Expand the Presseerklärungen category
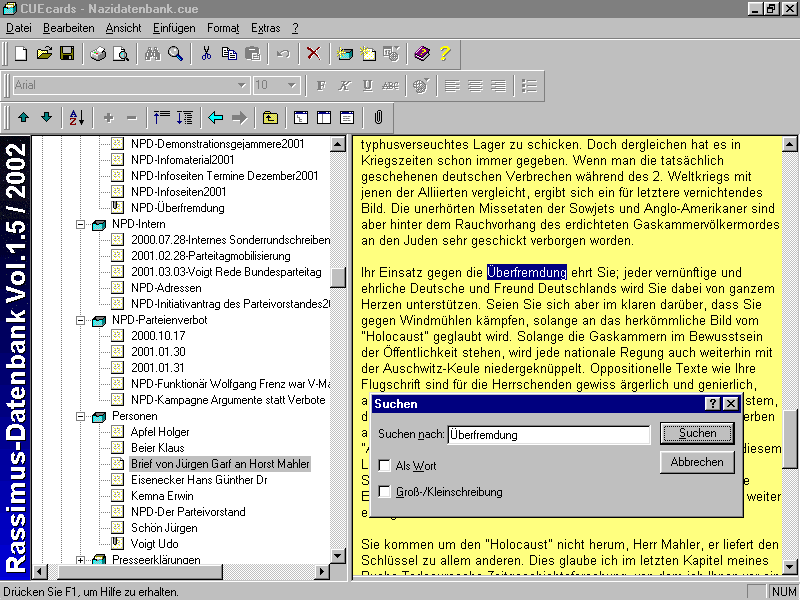Screen dimensions: 800x600 (x=80, y=560)
